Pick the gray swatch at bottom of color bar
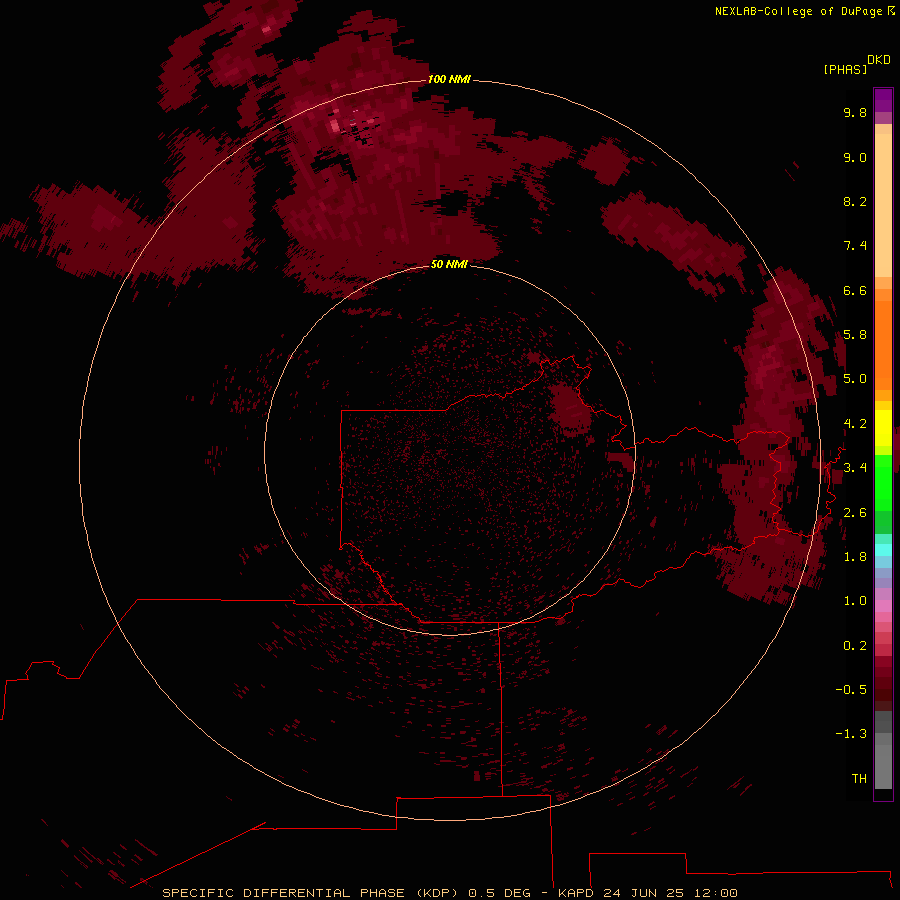The image size is (900, 900). click(x=883, y=766)
